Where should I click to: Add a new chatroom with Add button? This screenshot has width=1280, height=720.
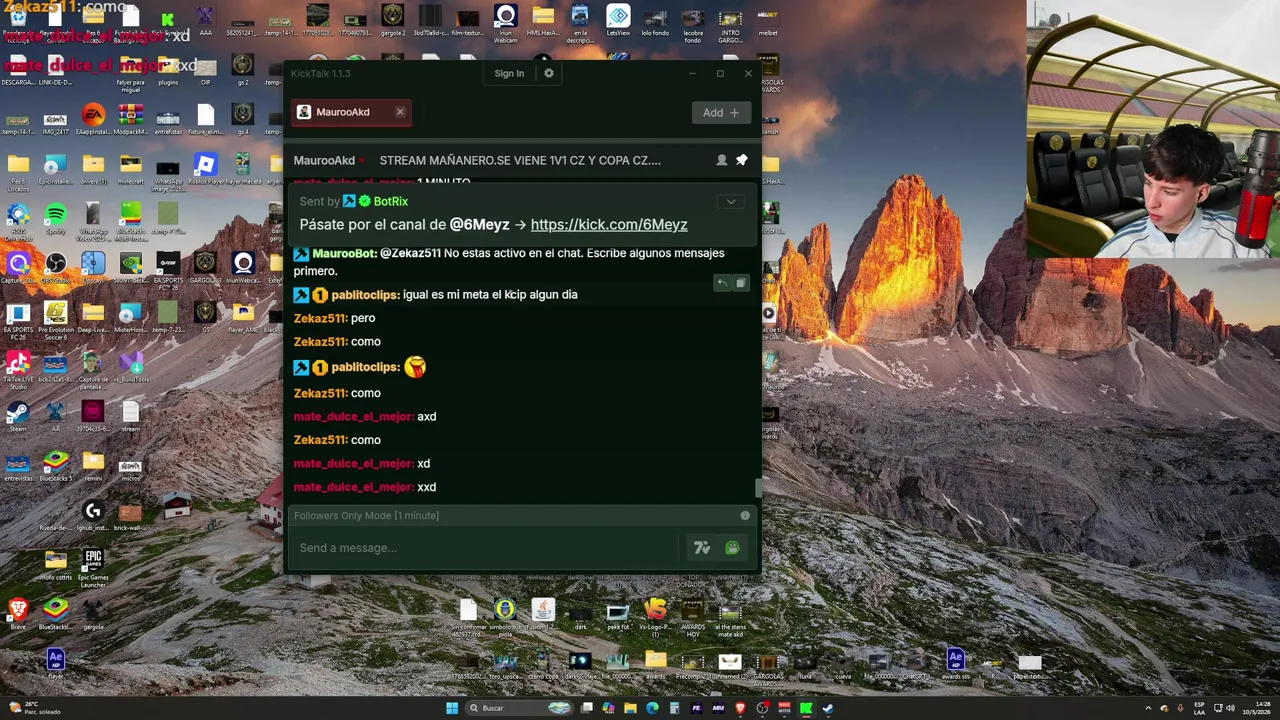click(721, 113)
